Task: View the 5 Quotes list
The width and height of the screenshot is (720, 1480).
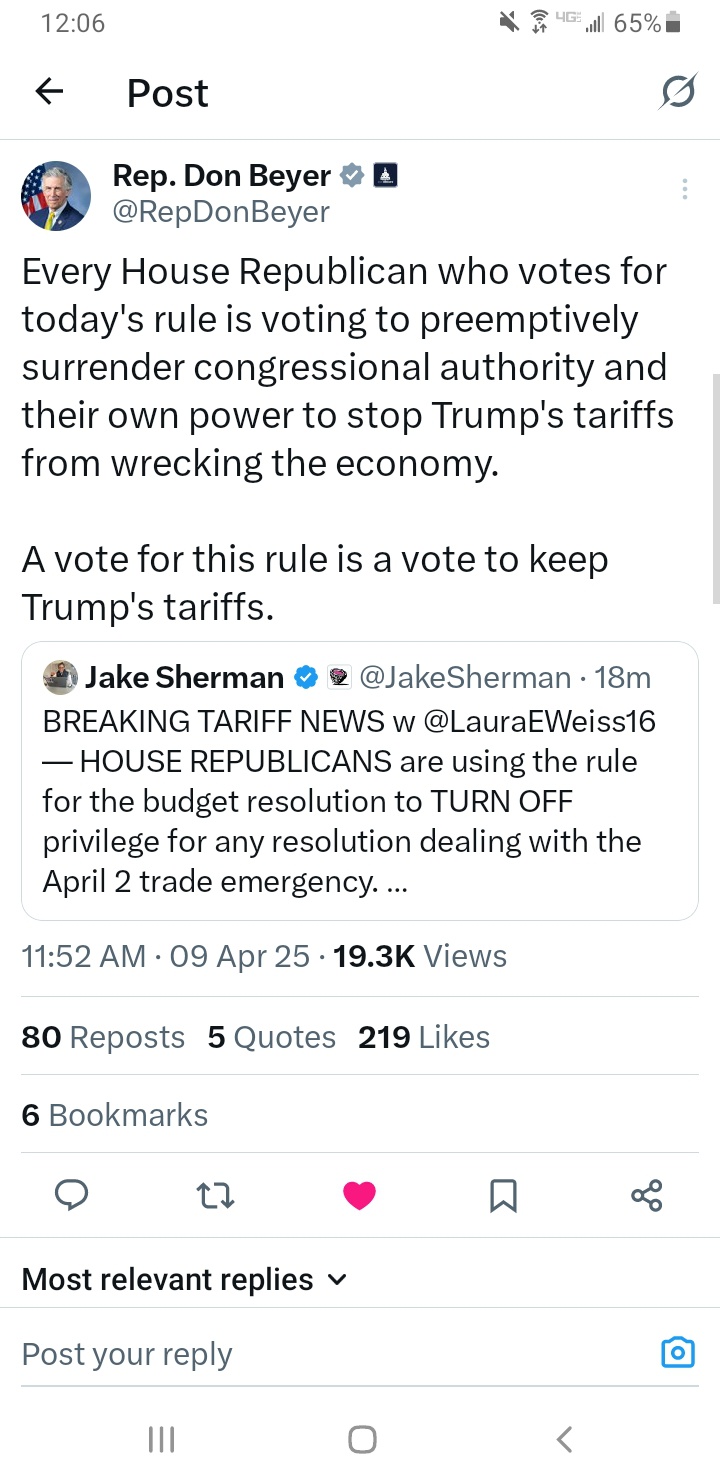Action: [271, 1037]
